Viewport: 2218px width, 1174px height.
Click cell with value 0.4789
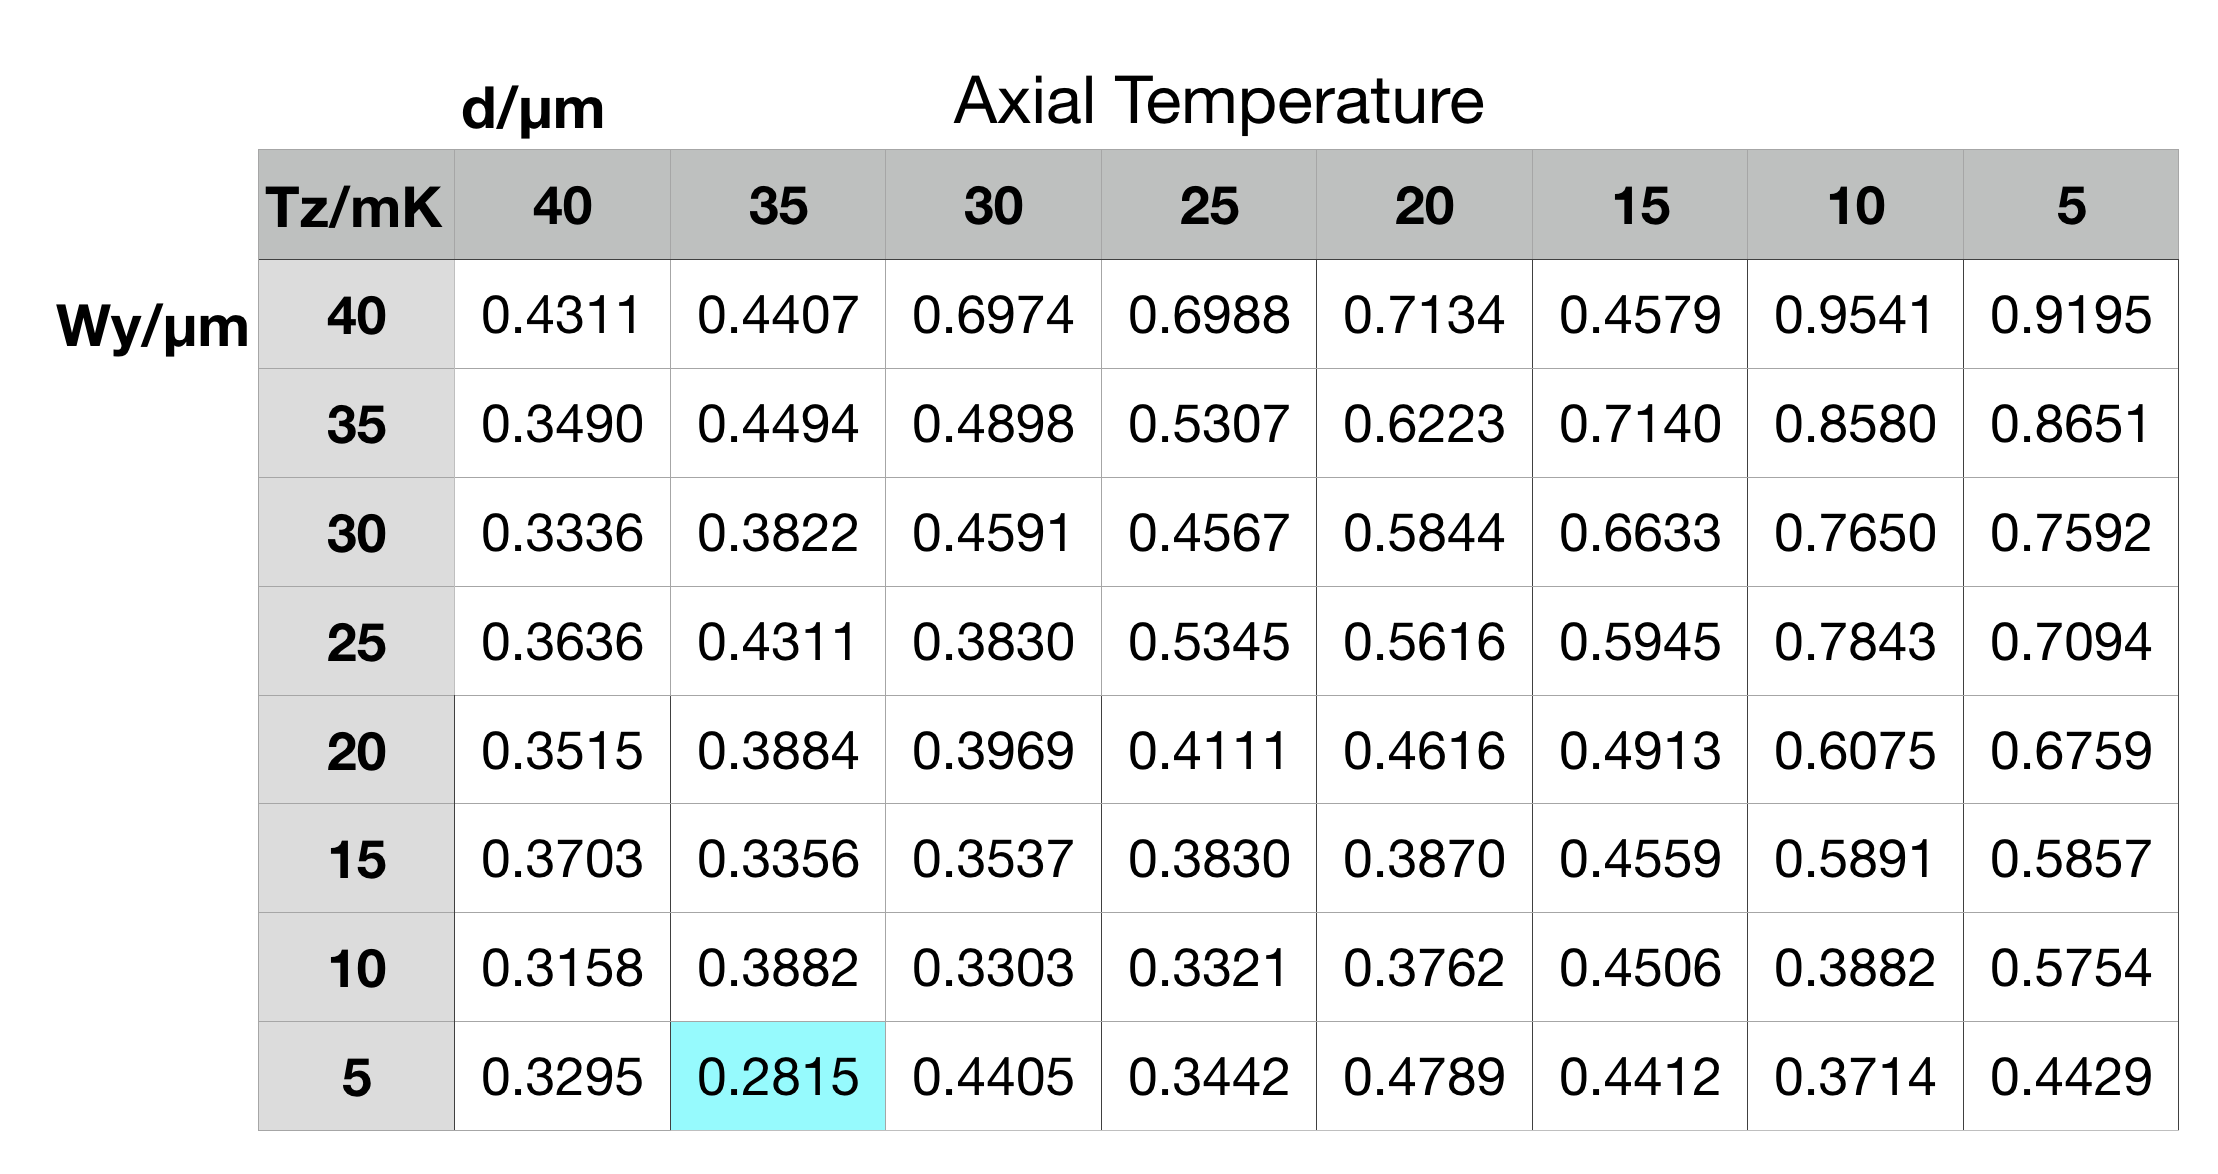coord(1424,1076)
